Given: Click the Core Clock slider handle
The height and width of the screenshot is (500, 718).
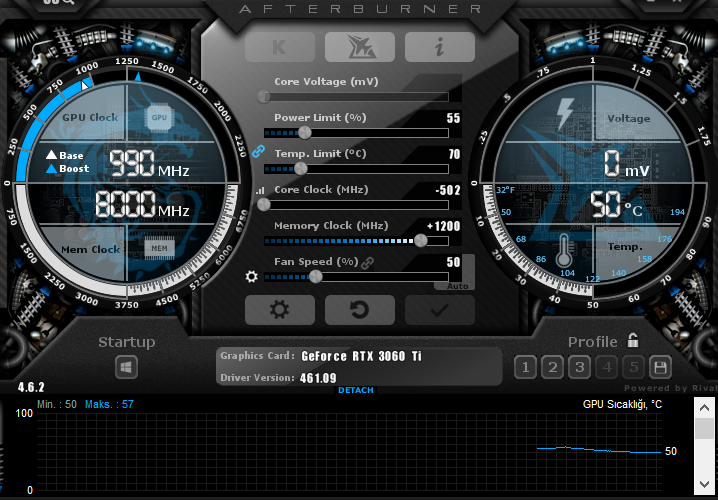Looking at the screenshot, I should tap(264, 205).
